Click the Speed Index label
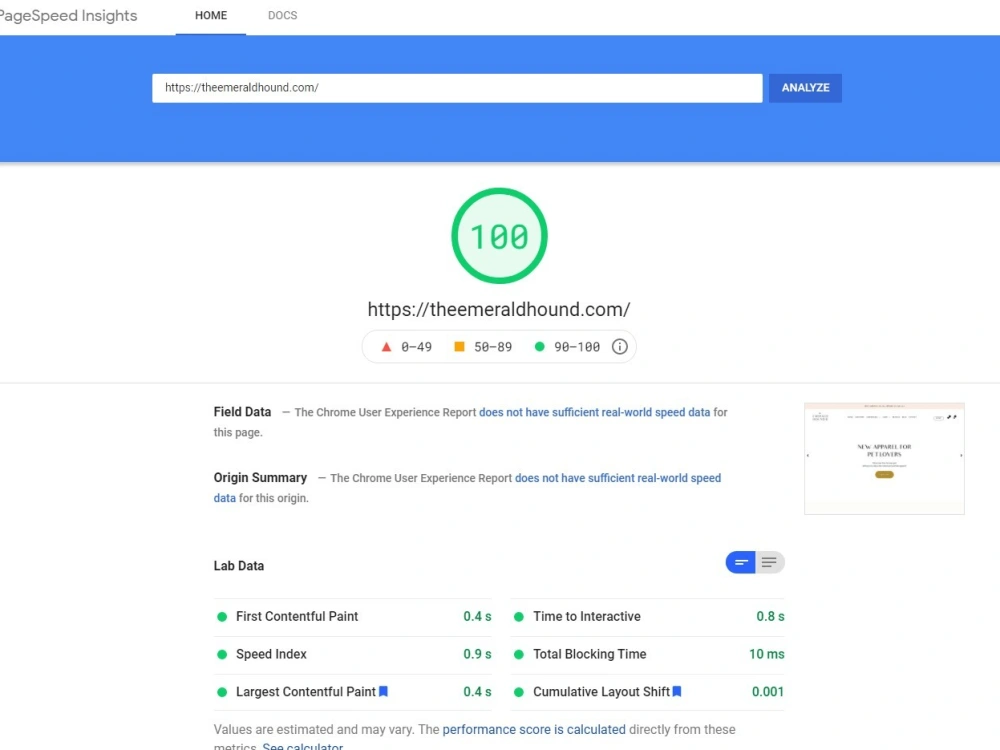 271,654
